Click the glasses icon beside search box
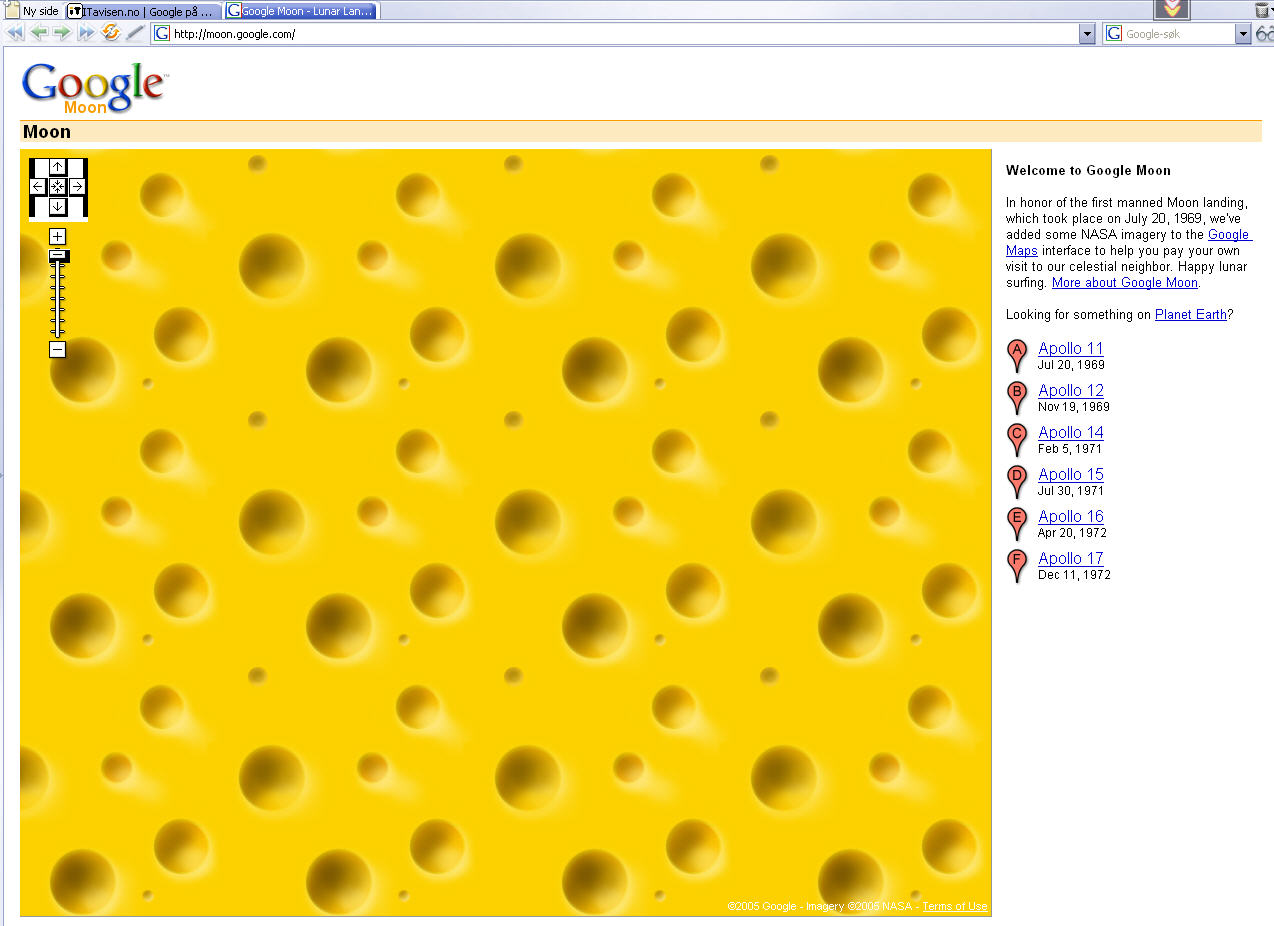Screen dimensions: 1274x926 (1265, 34)
